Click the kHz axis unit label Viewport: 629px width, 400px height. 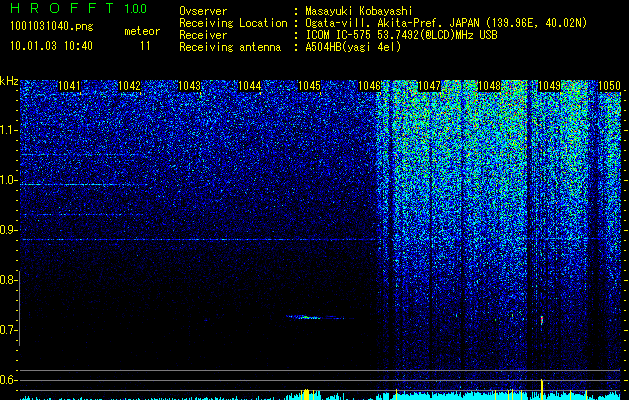click(x=9, y=81)
